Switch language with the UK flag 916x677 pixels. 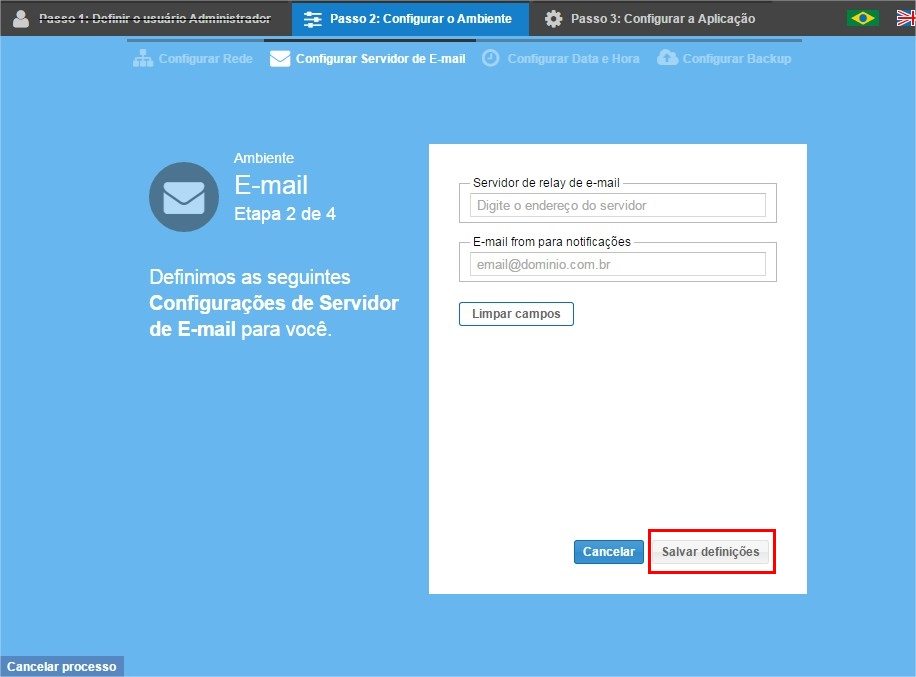(x=906, y=18)
